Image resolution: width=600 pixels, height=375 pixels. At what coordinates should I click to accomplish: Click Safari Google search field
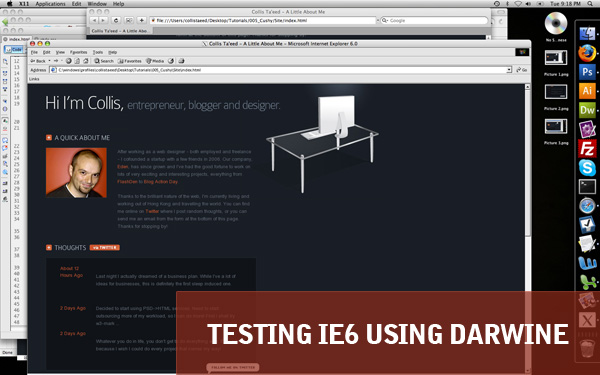(x=434, y=20)
